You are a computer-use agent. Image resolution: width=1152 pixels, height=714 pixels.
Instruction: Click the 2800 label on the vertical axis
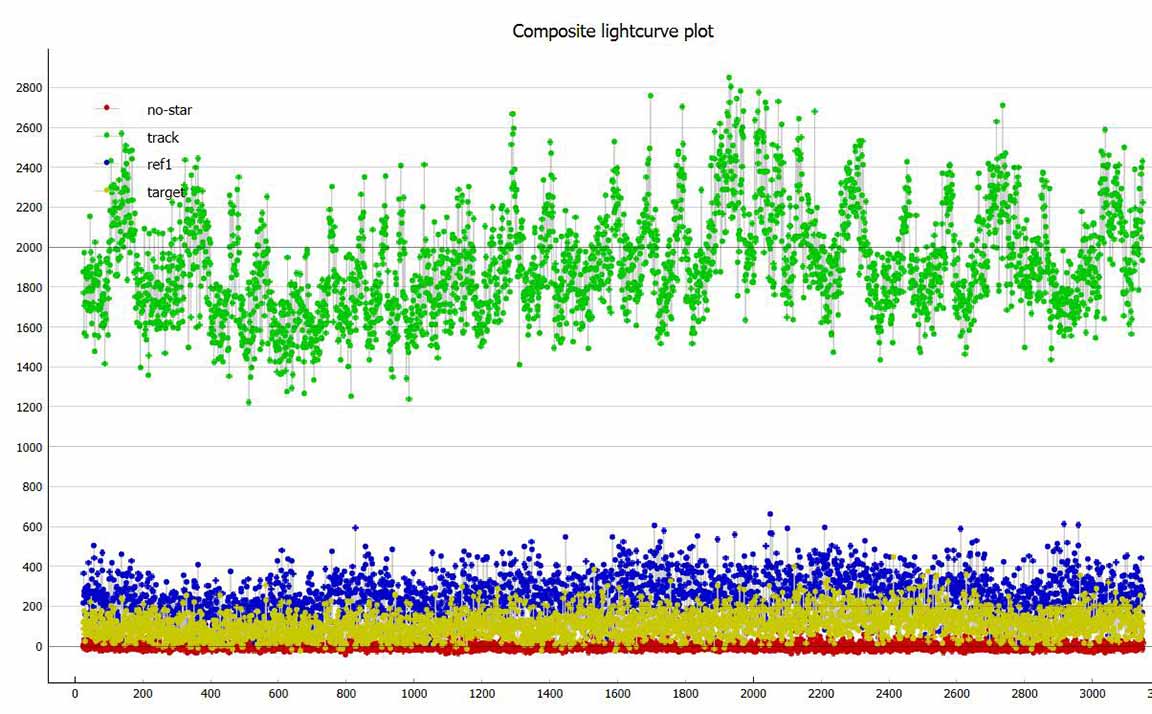coord(29,88)
